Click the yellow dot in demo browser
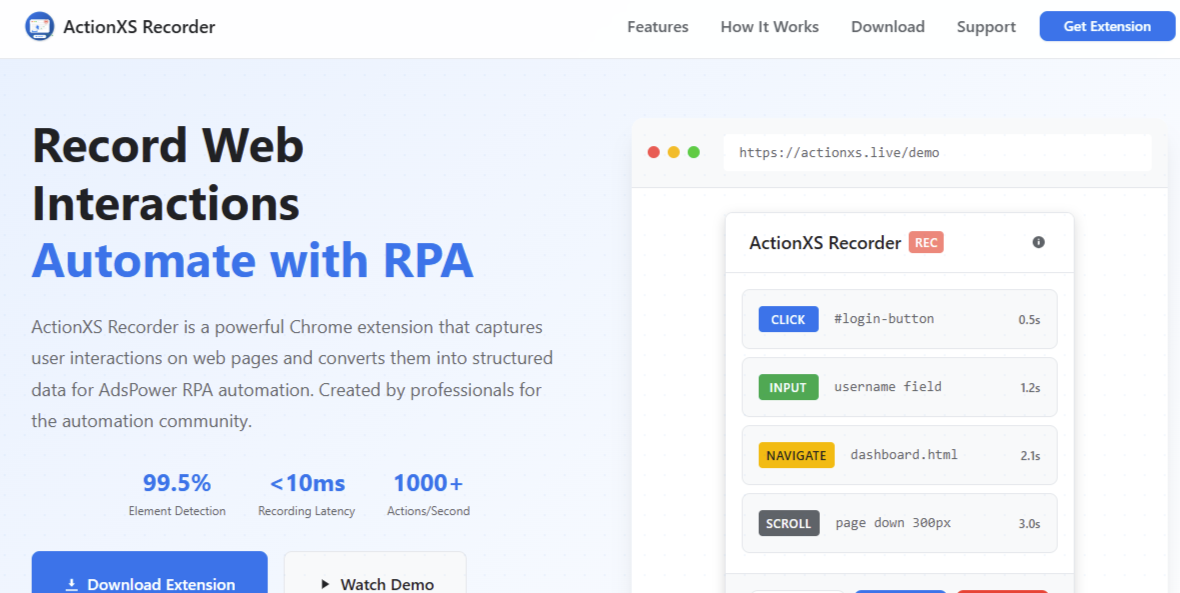This screenshot has height=593, width=1180. pos(674,152)
